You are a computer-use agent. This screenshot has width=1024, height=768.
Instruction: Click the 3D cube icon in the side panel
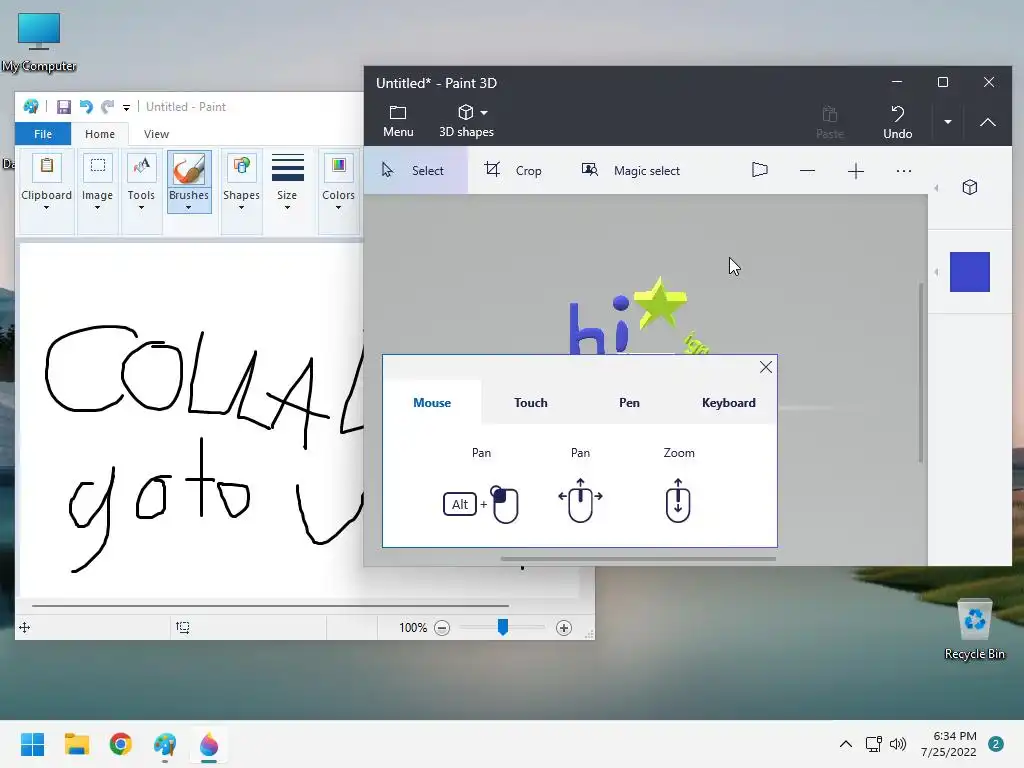click(970, 187)
